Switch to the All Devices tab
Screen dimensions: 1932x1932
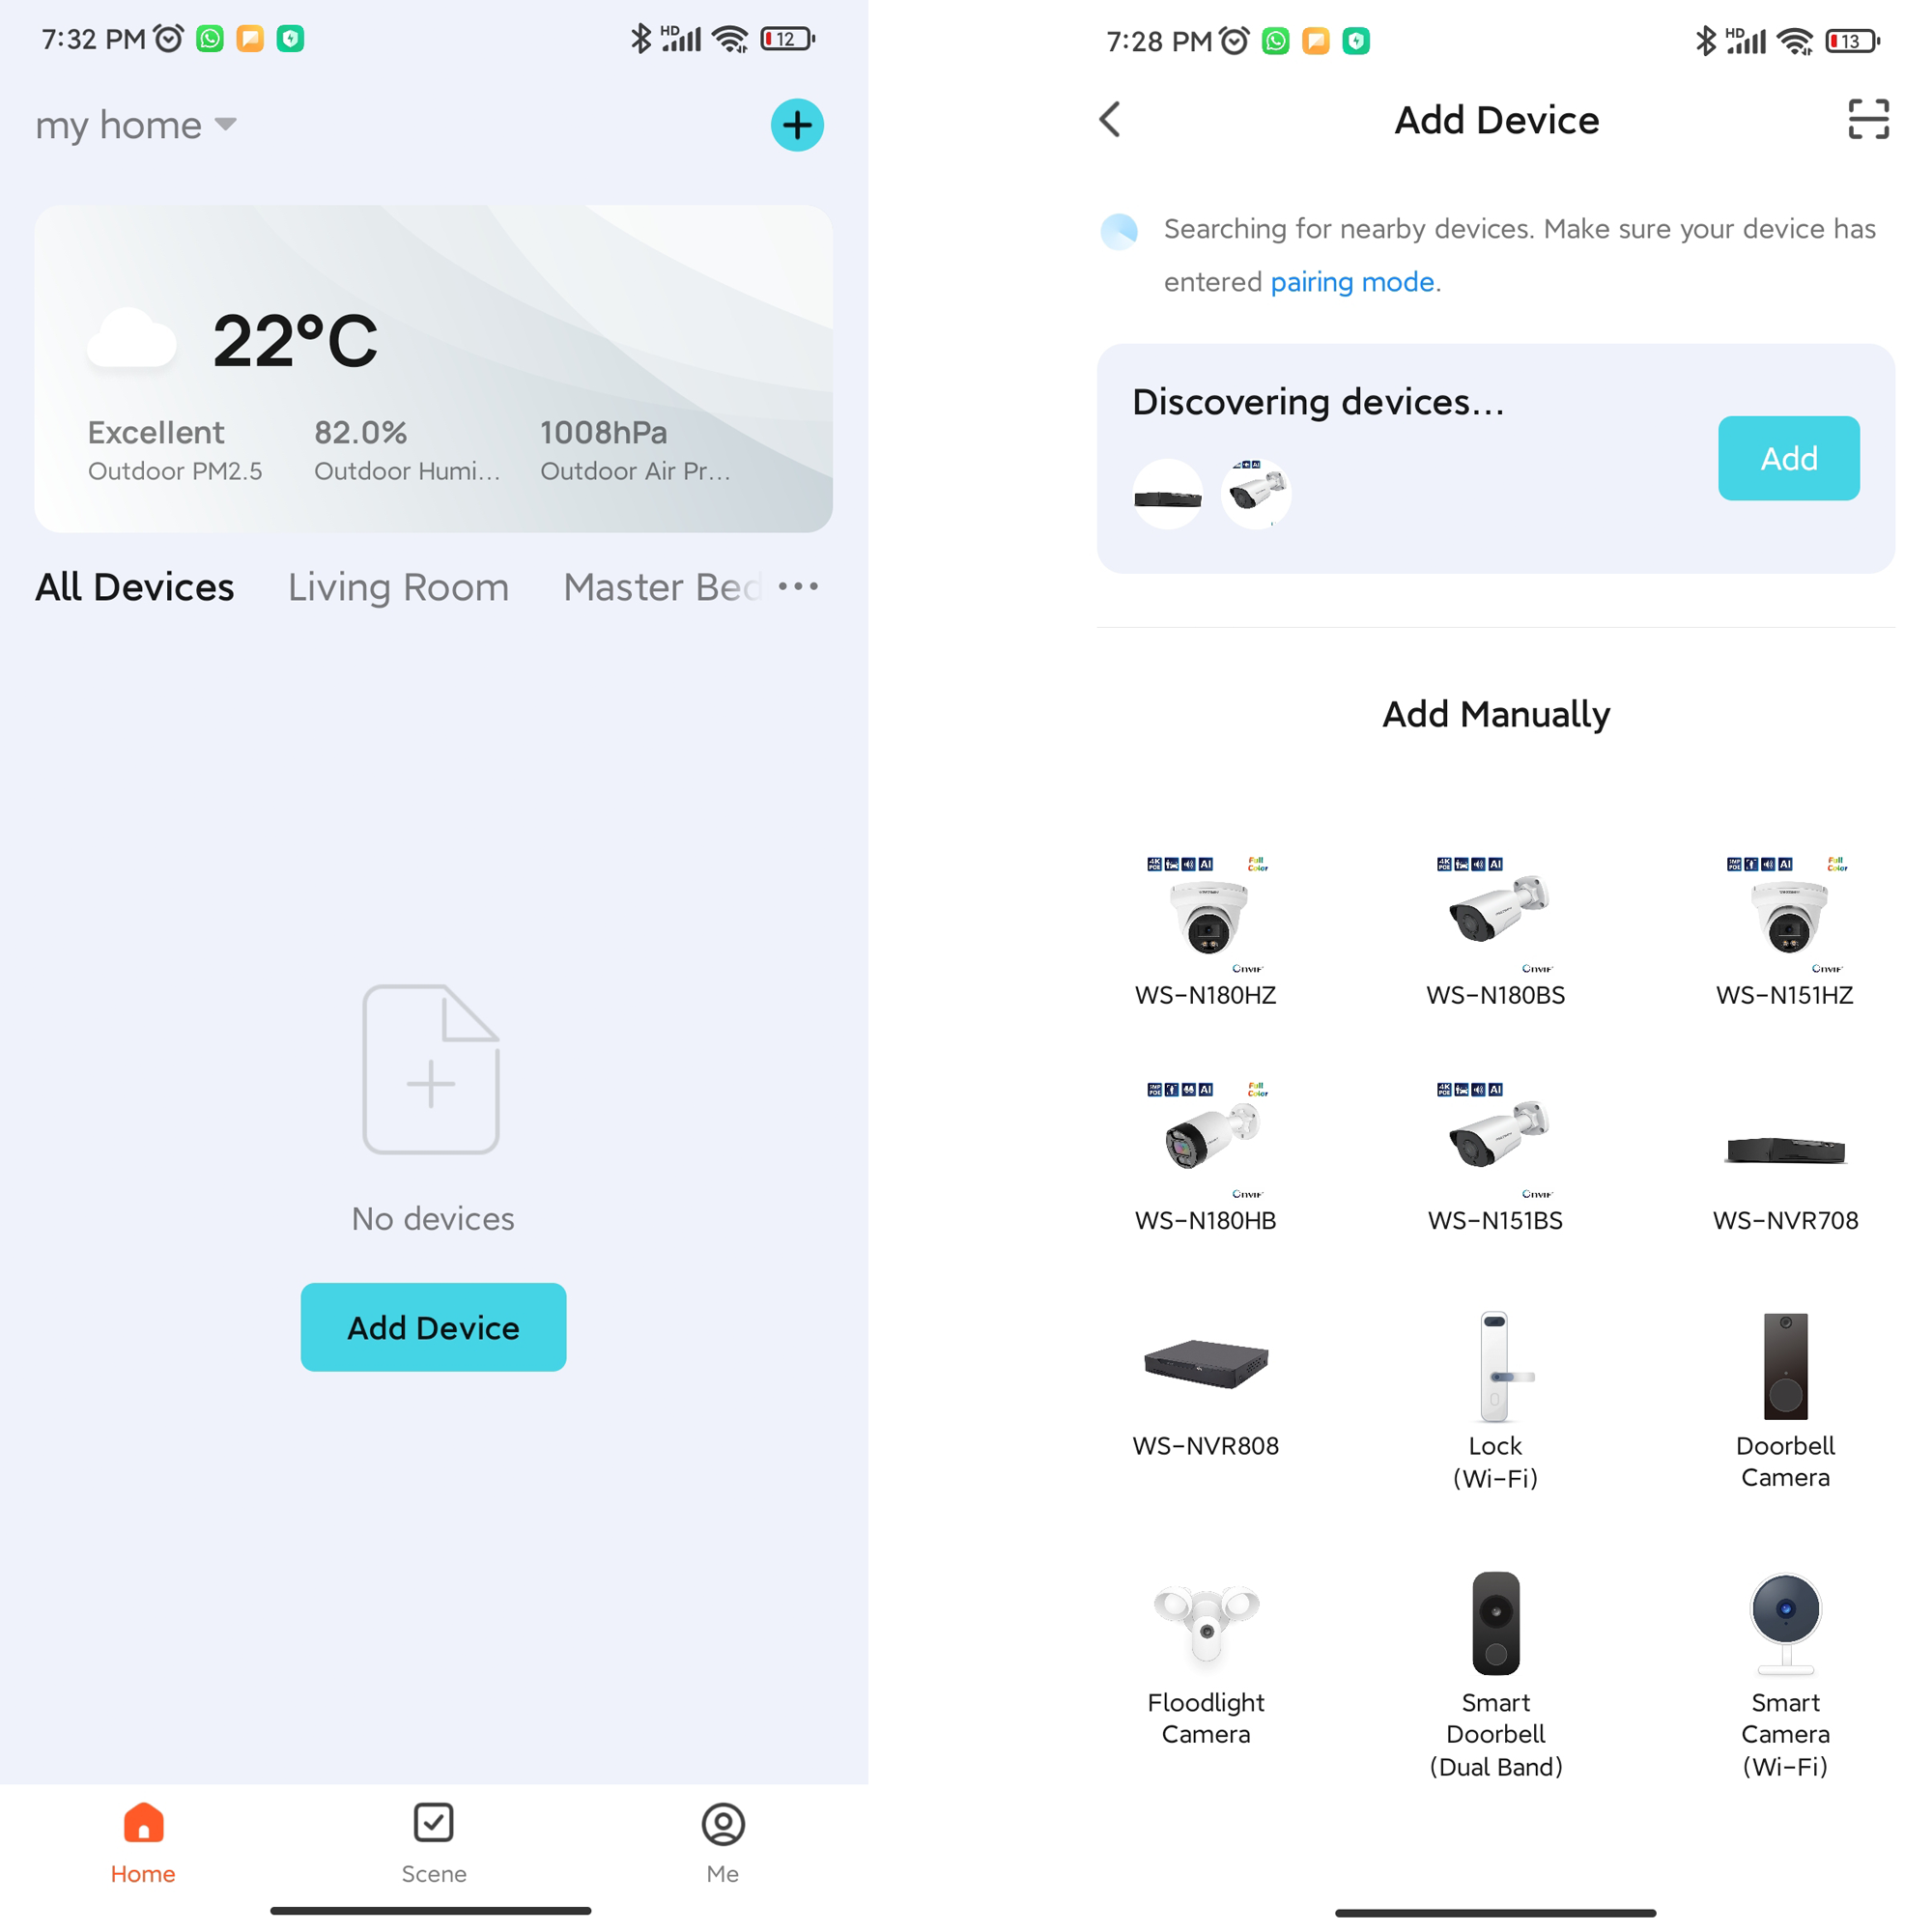pyautogui.click(x=134, y=587)
